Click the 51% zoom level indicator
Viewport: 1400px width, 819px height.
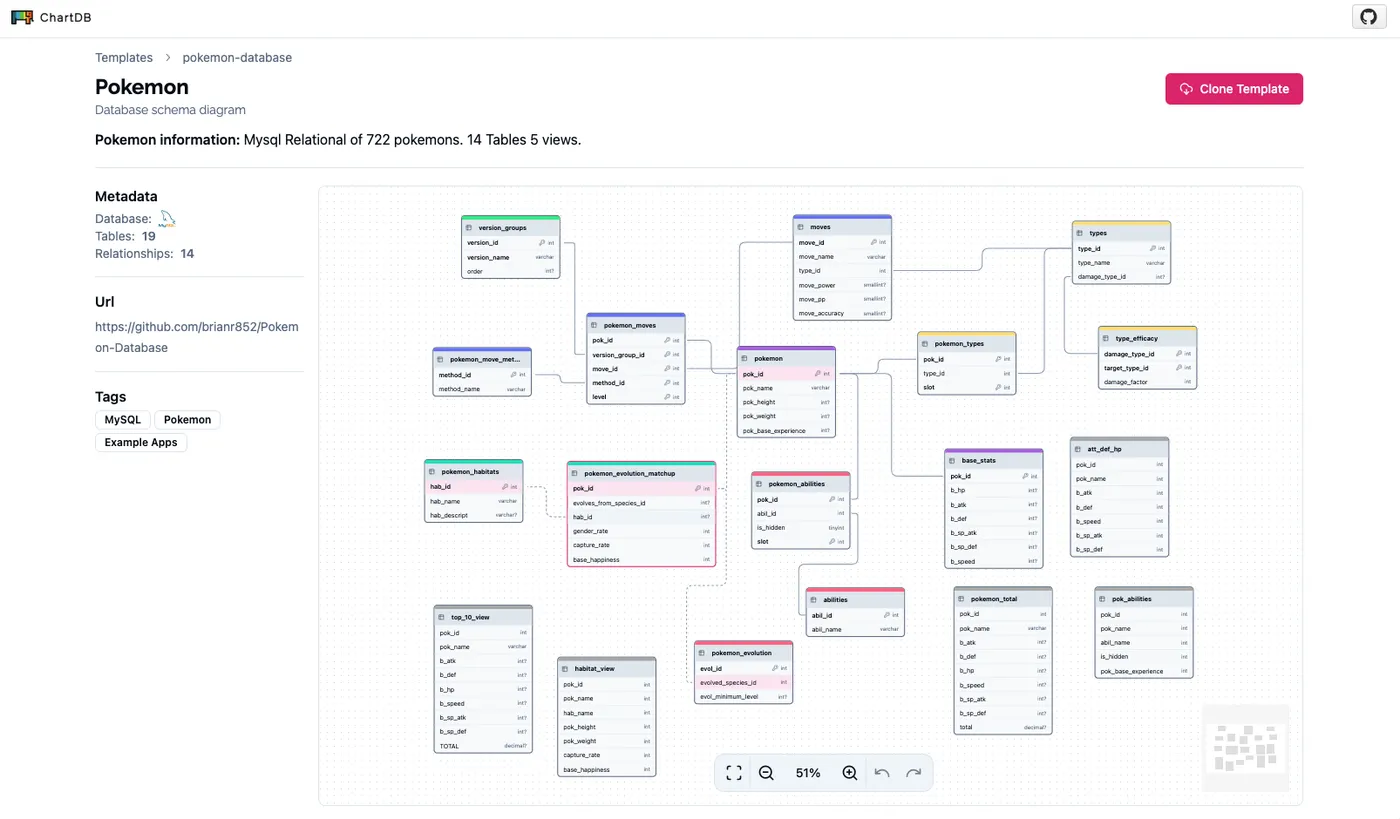pyautogui.click(x=808, y=773)
